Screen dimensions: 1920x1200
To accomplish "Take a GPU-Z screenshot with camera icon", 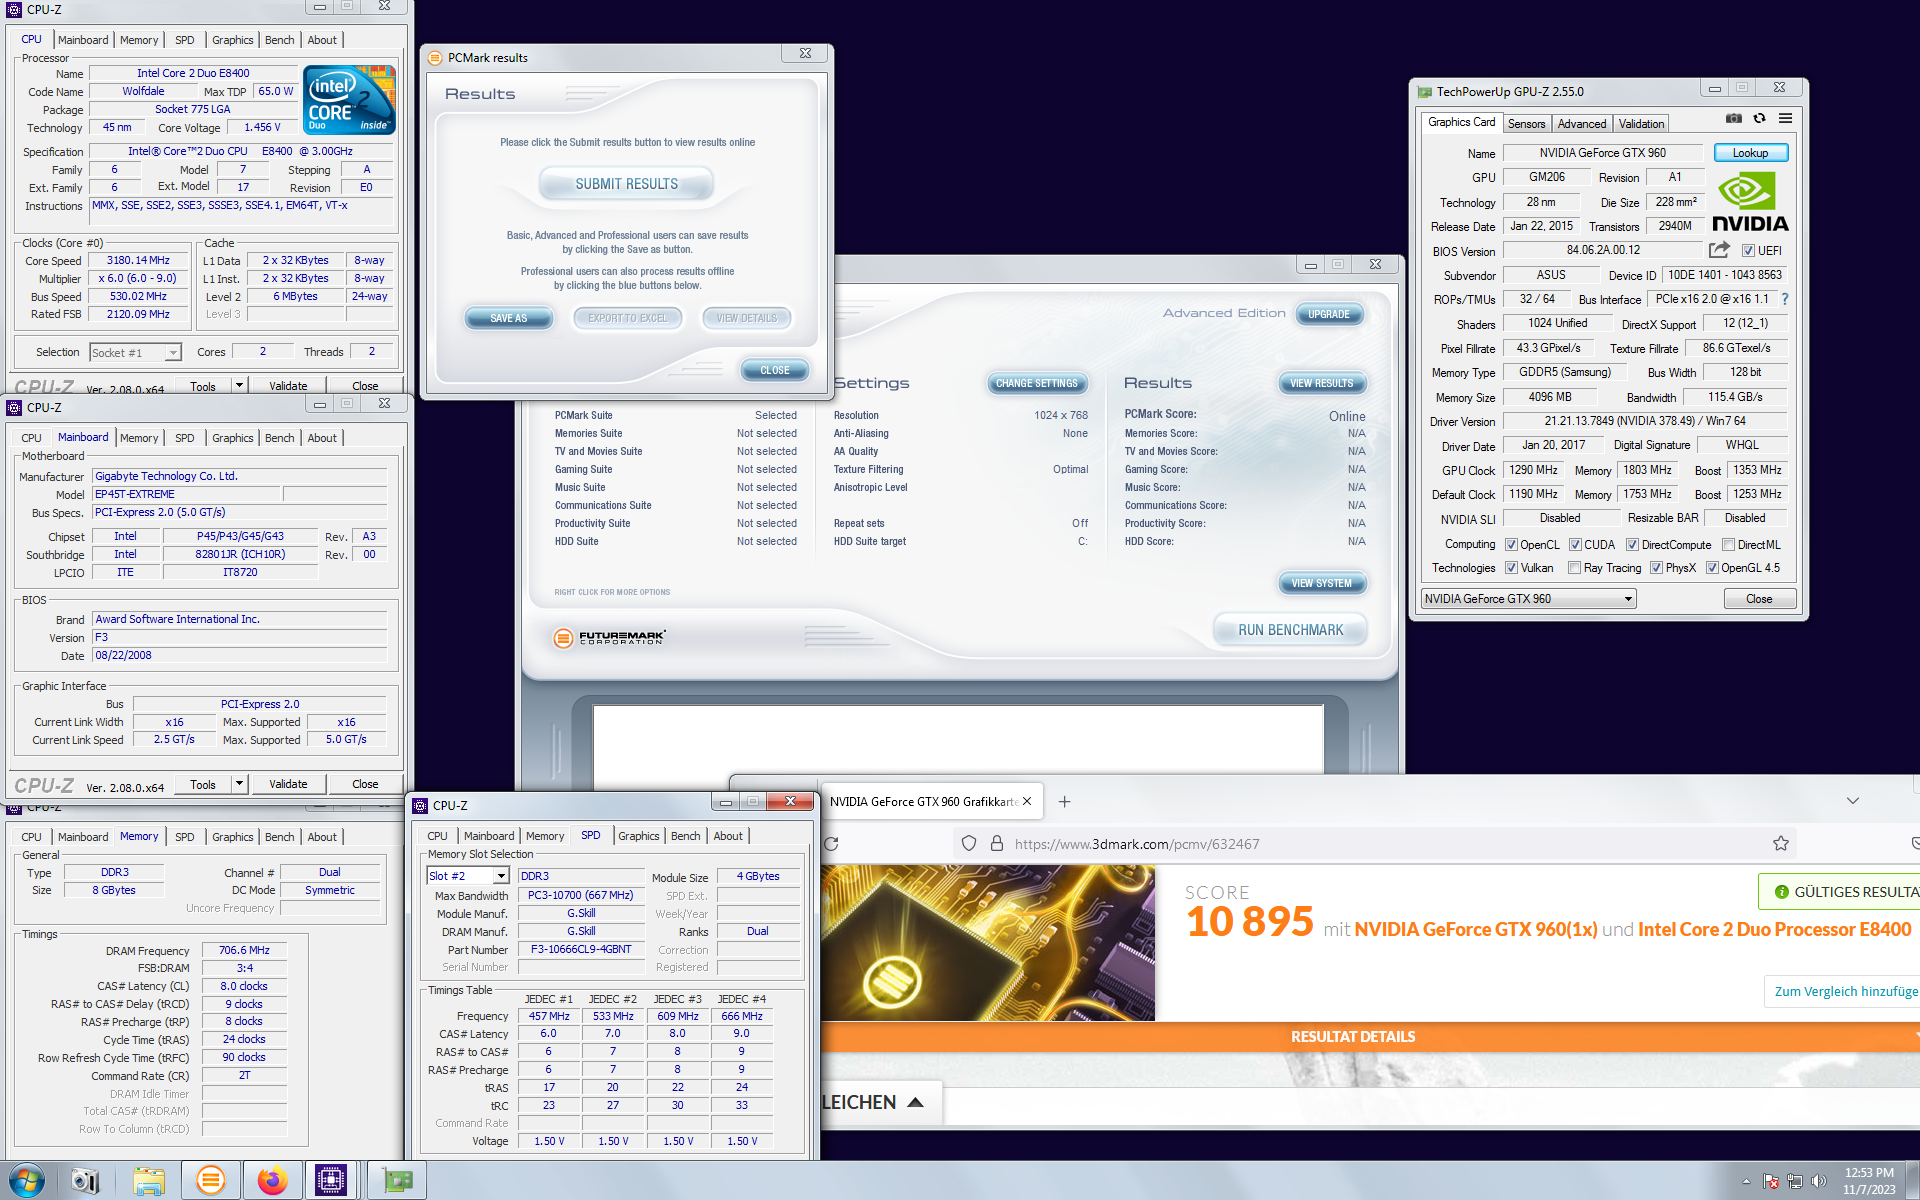I will (x=1734, y=118).
